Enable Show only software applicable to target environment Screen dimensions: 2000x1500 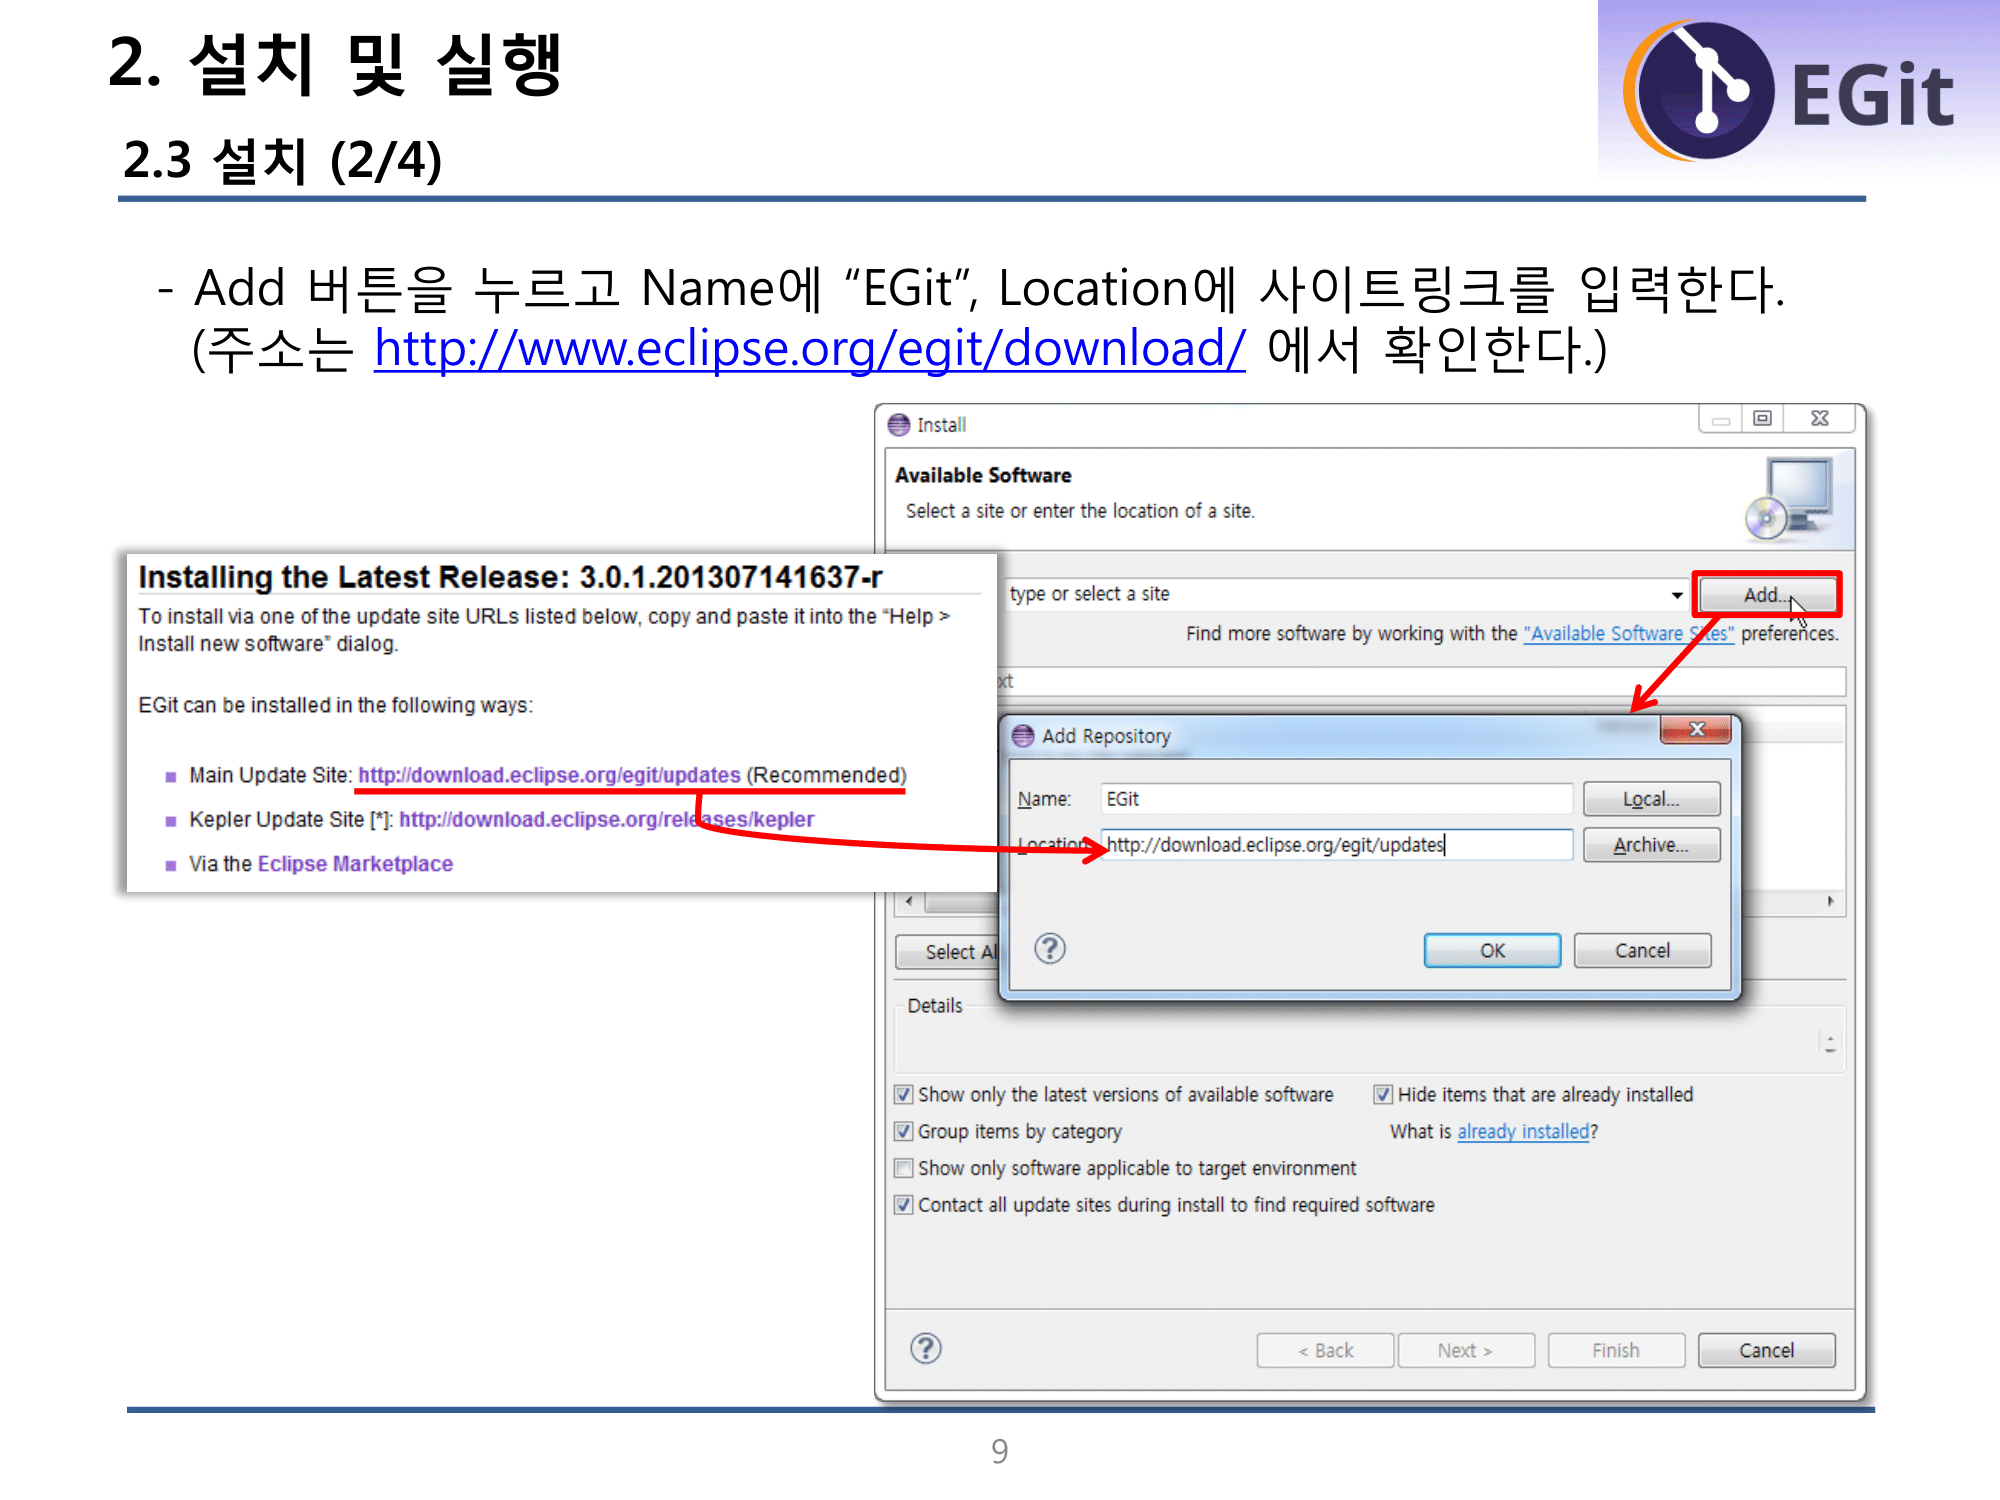(x=904, y=1168)
